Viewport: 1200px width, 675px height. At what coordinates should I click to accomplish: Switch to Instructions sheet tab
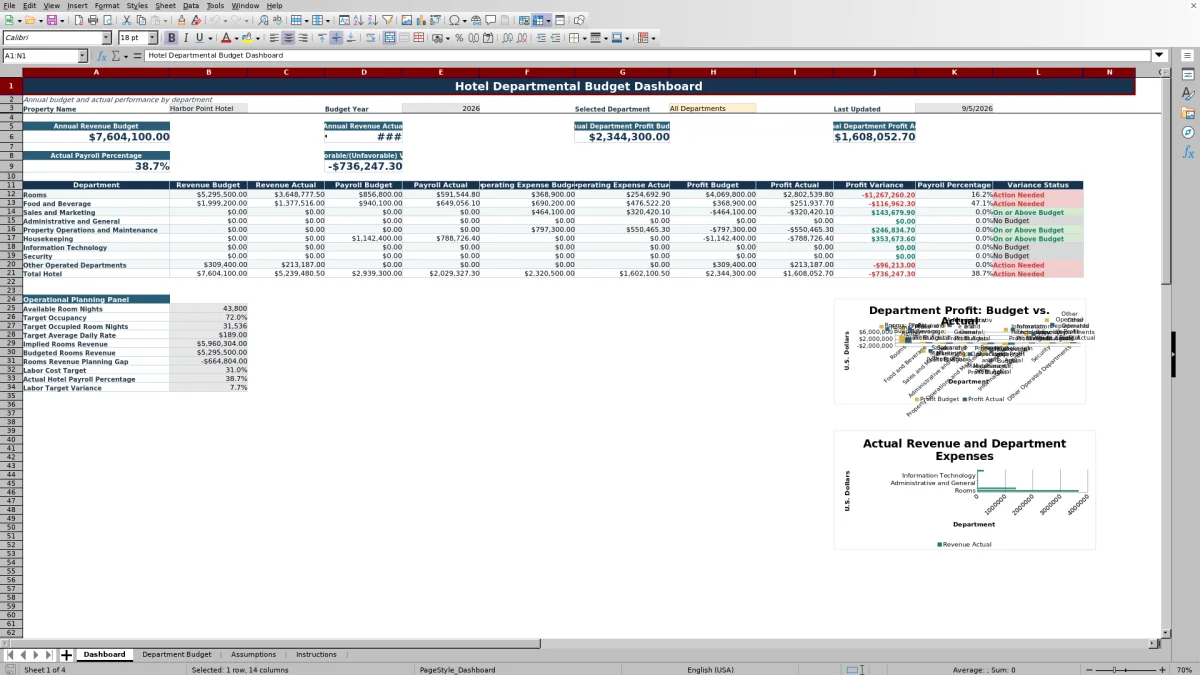316,655
